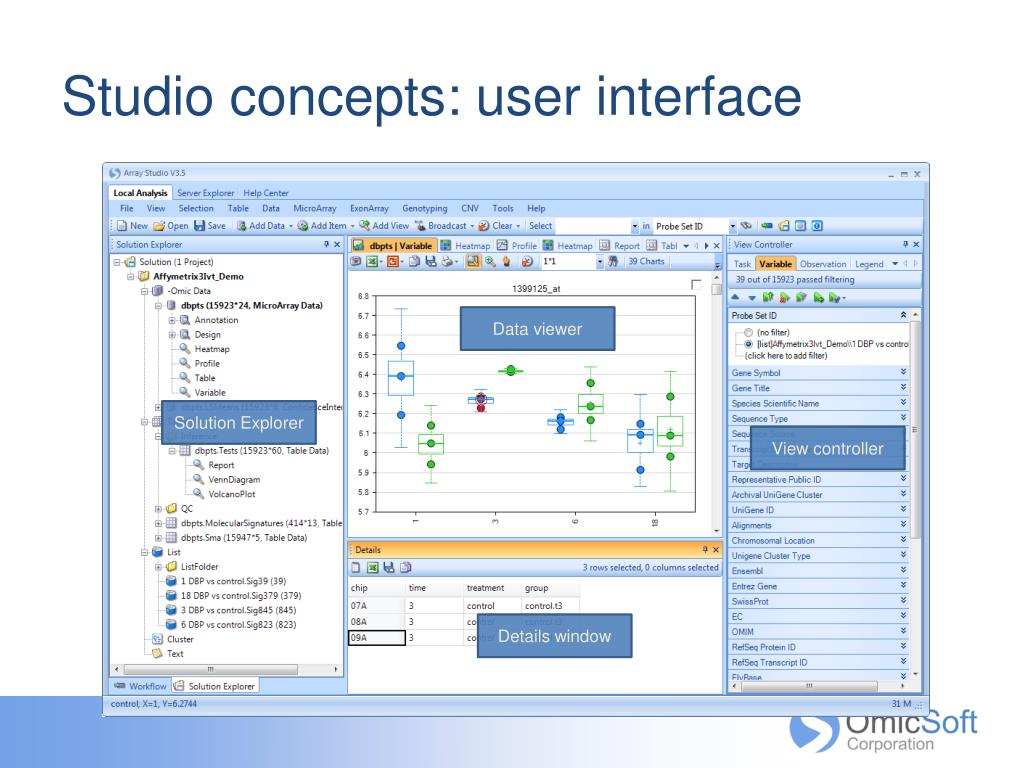Viewport: 1024px width, 768px height.
Task: Click the up arrow icon in View Controller
Action: pyautogui.click(x=735, y=297)
